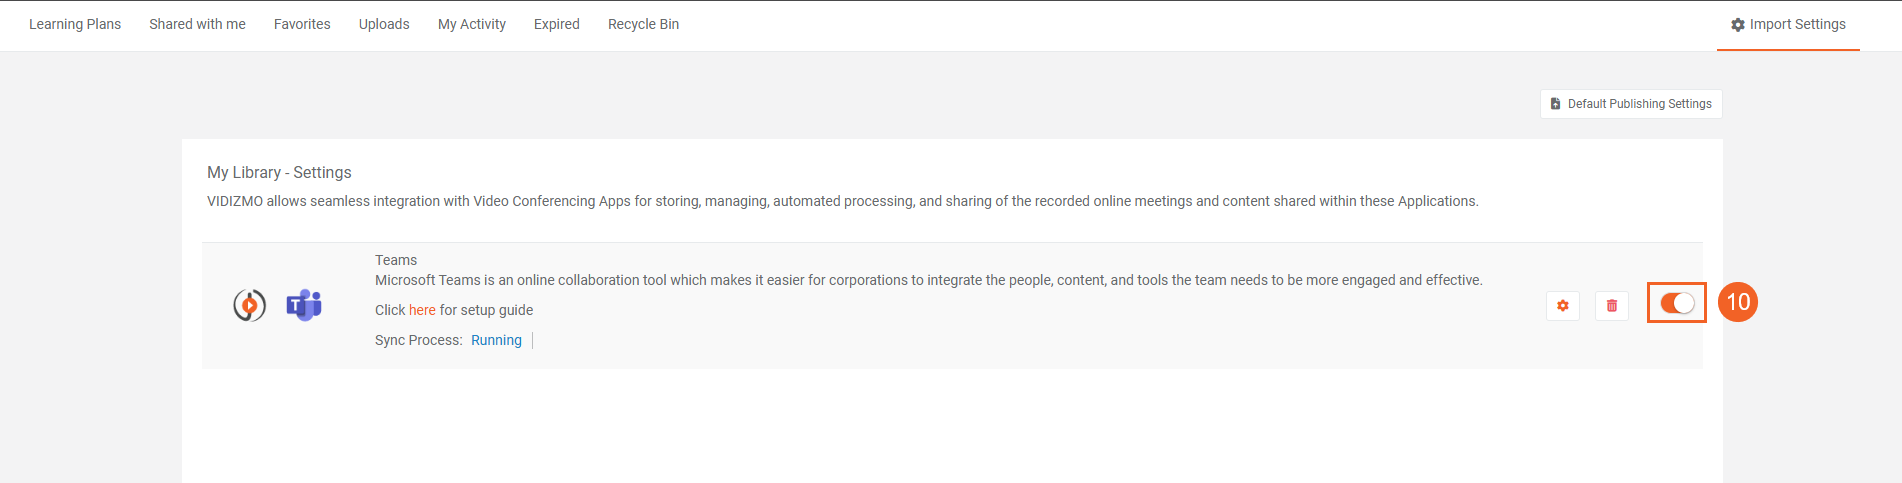
Task: Open Teams integration gear settings
Action: click(1562, 306)
